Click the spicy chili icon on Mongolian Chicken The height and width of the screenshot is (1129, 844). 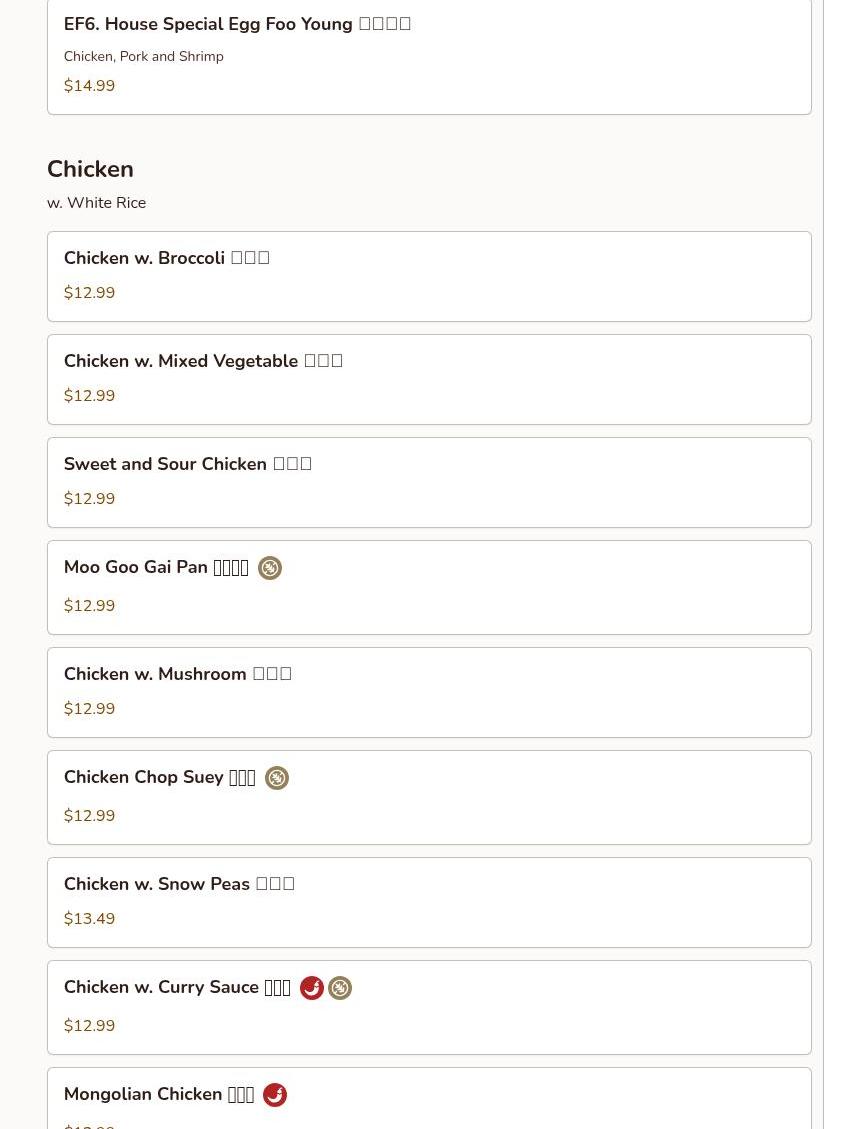(275, 1095)
